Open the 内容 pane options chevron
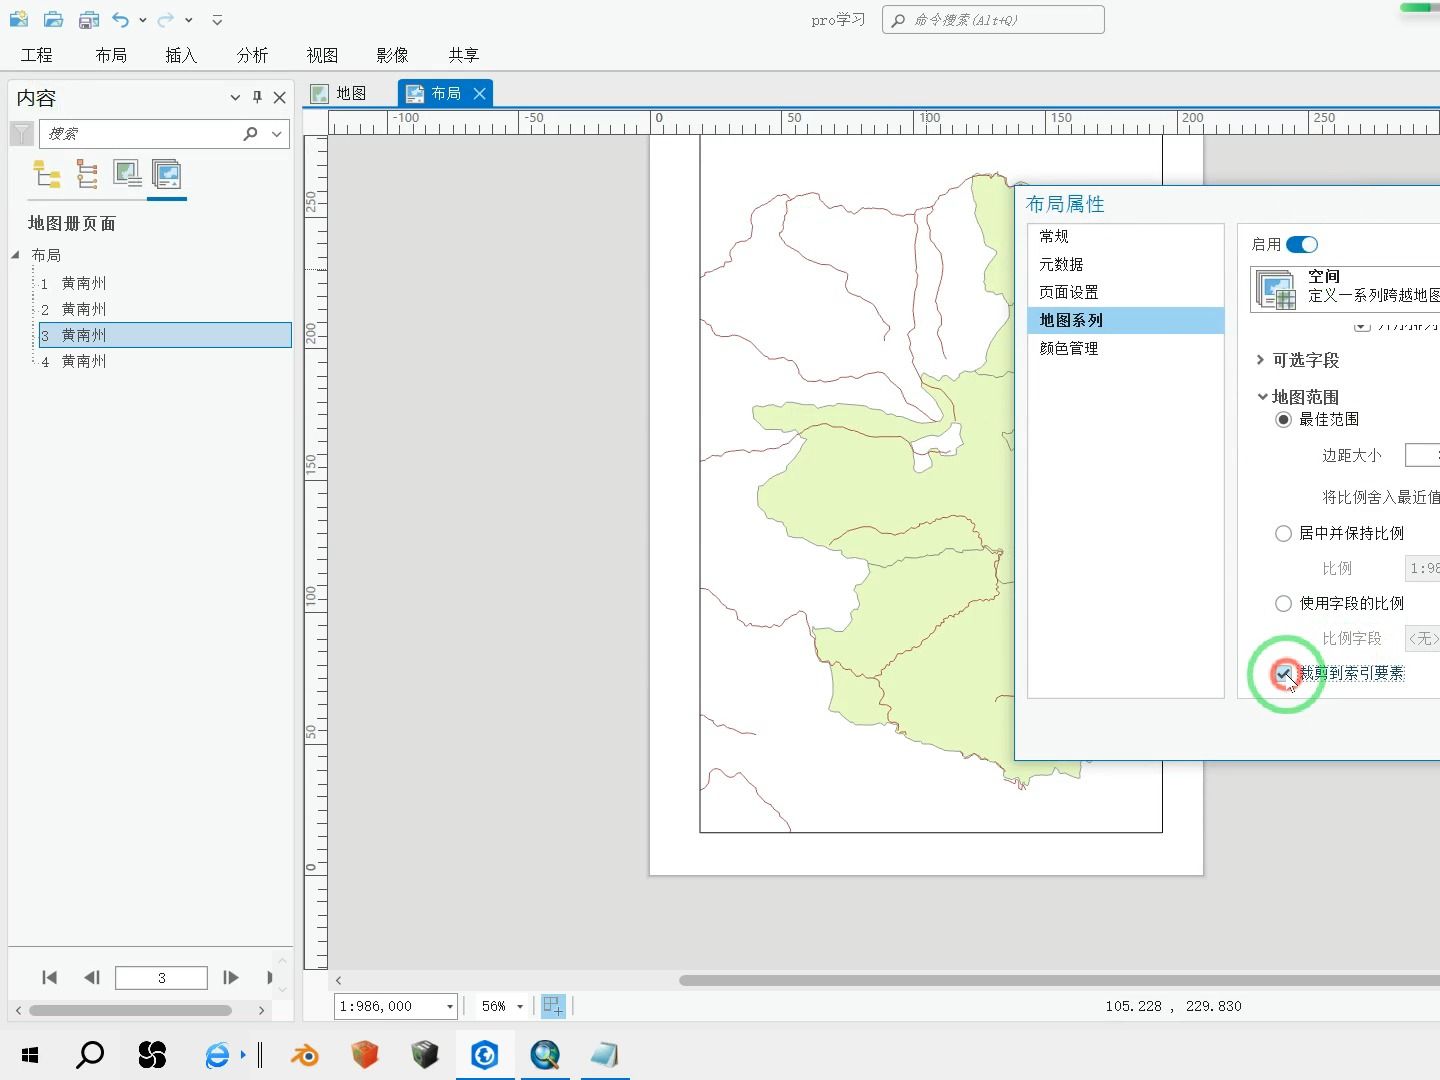Image resolution: width=1440 pixels, height=1080 pixels. pyautogui.click(x=235, y=98)
